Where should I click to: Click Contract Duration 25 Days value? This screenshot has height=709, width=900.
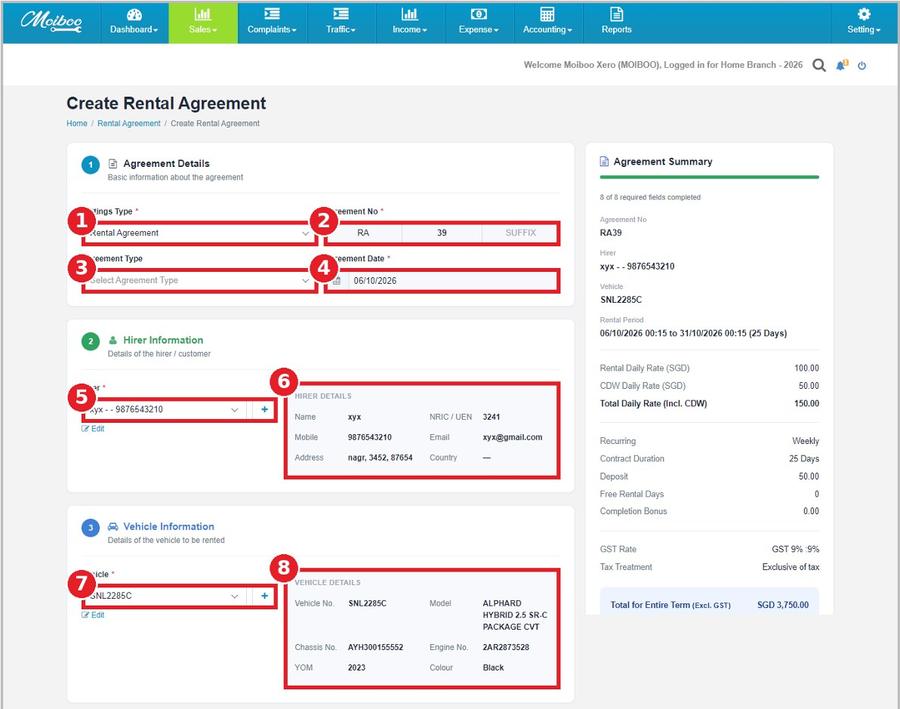click(804, 459)
